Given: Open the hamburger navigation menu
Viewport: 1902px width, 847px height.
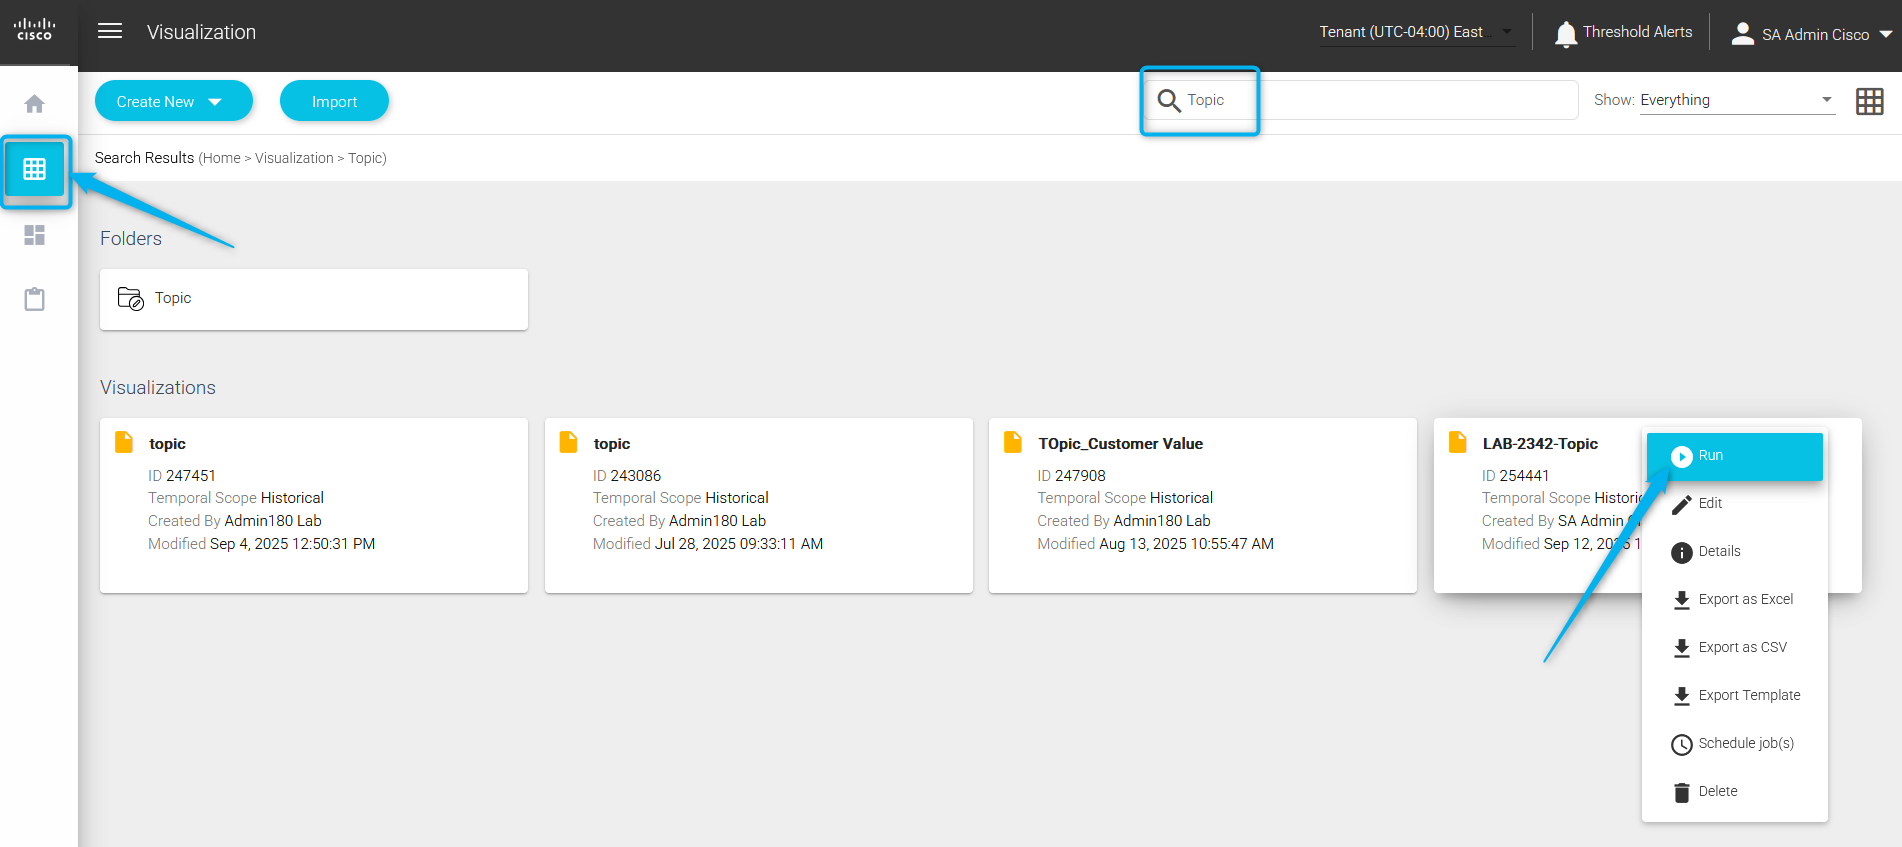Looking at the screenshot, I should coord(110,31).
